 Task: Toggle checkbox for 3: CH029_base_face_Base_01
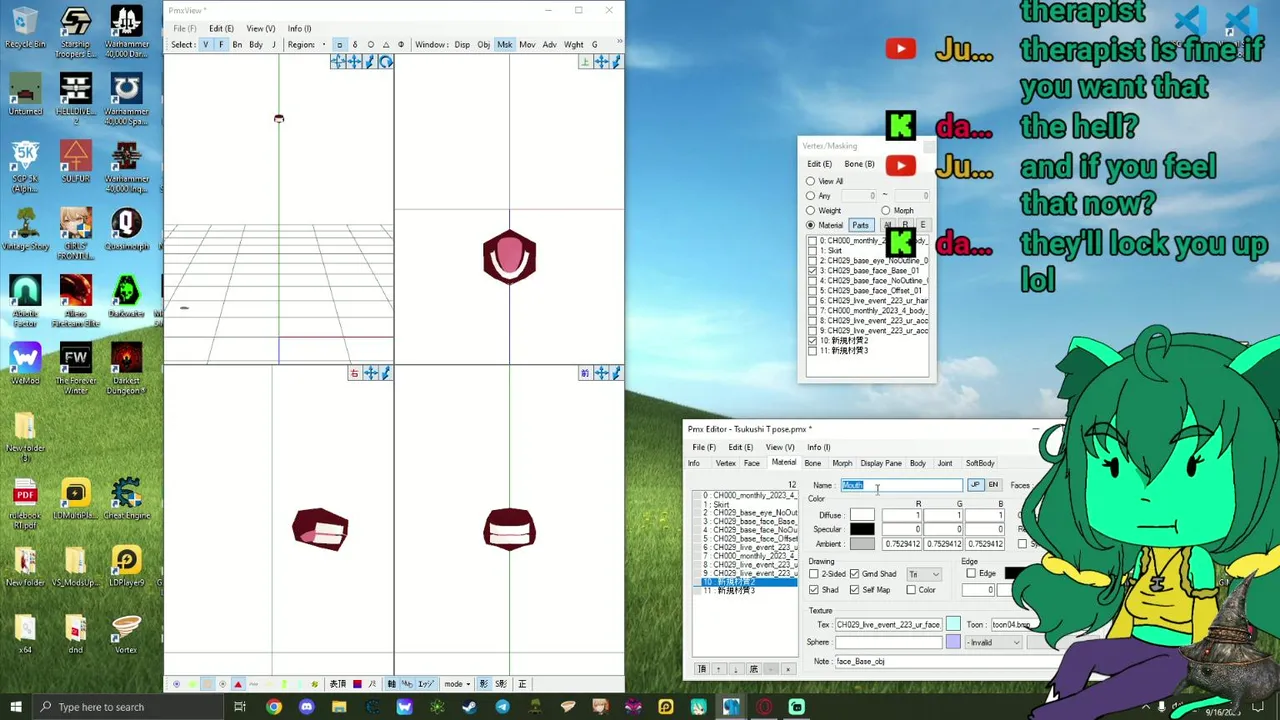pos(813,271)
